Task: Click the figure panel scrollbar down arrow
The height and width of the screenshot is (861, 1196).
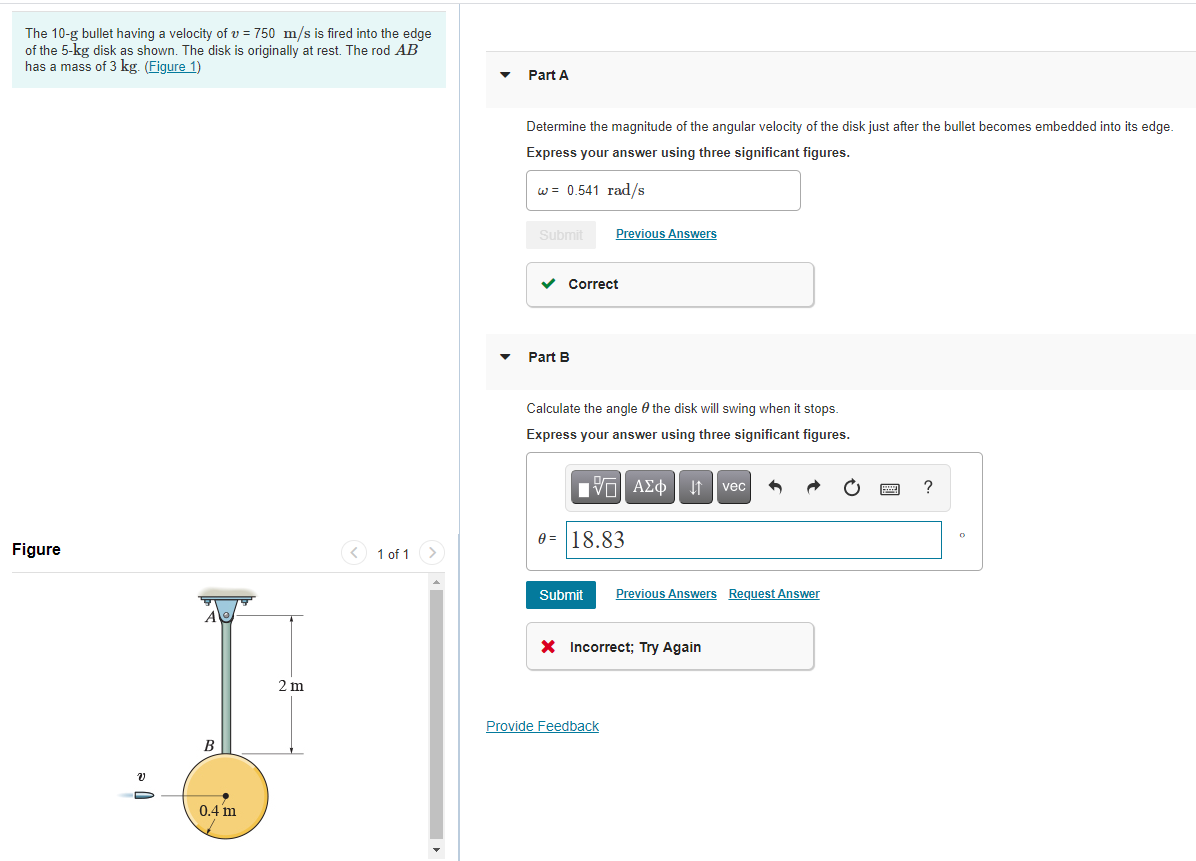Action: tap(436, 848)
